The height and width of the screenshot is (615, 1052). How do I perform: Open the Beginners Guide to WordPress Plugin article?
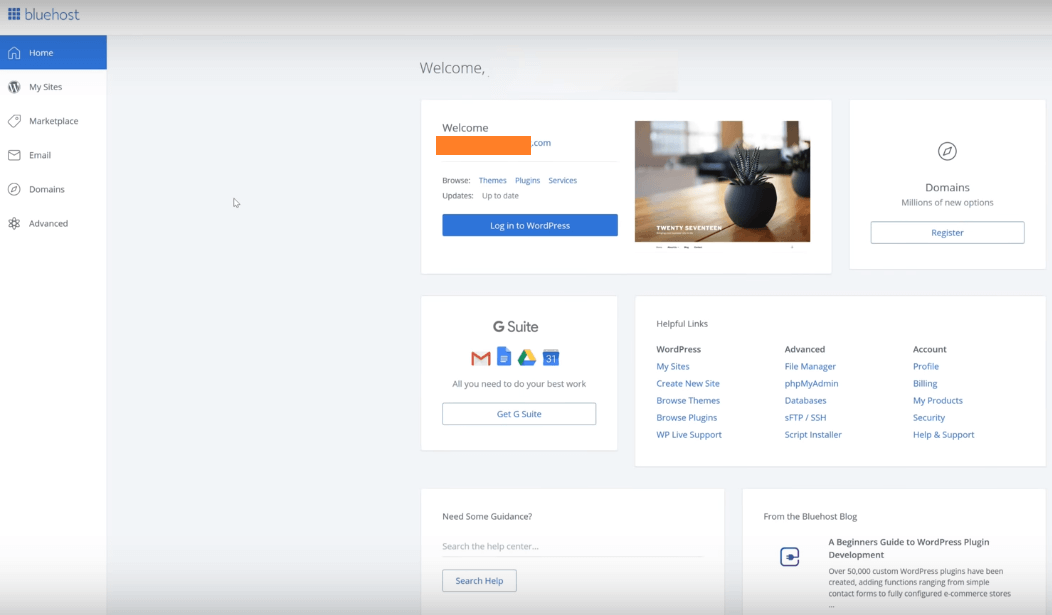[x=908, y=548]
